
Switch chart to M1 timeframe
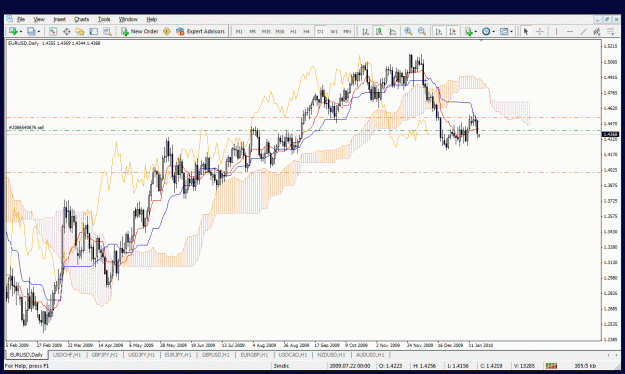coord(239,31)
